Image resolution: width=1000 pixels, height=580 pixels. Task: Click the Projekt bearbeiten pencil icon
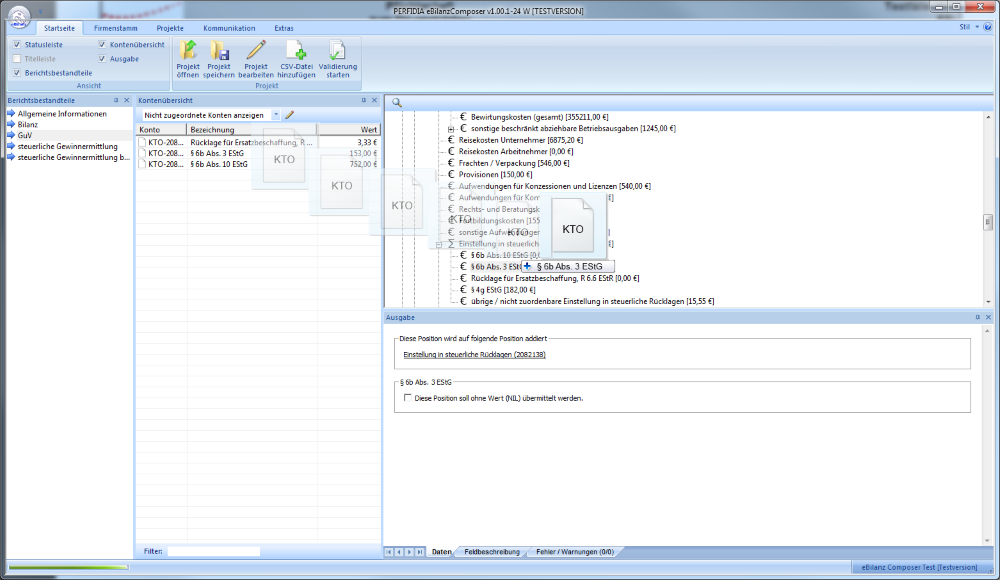tap(256, 50)
